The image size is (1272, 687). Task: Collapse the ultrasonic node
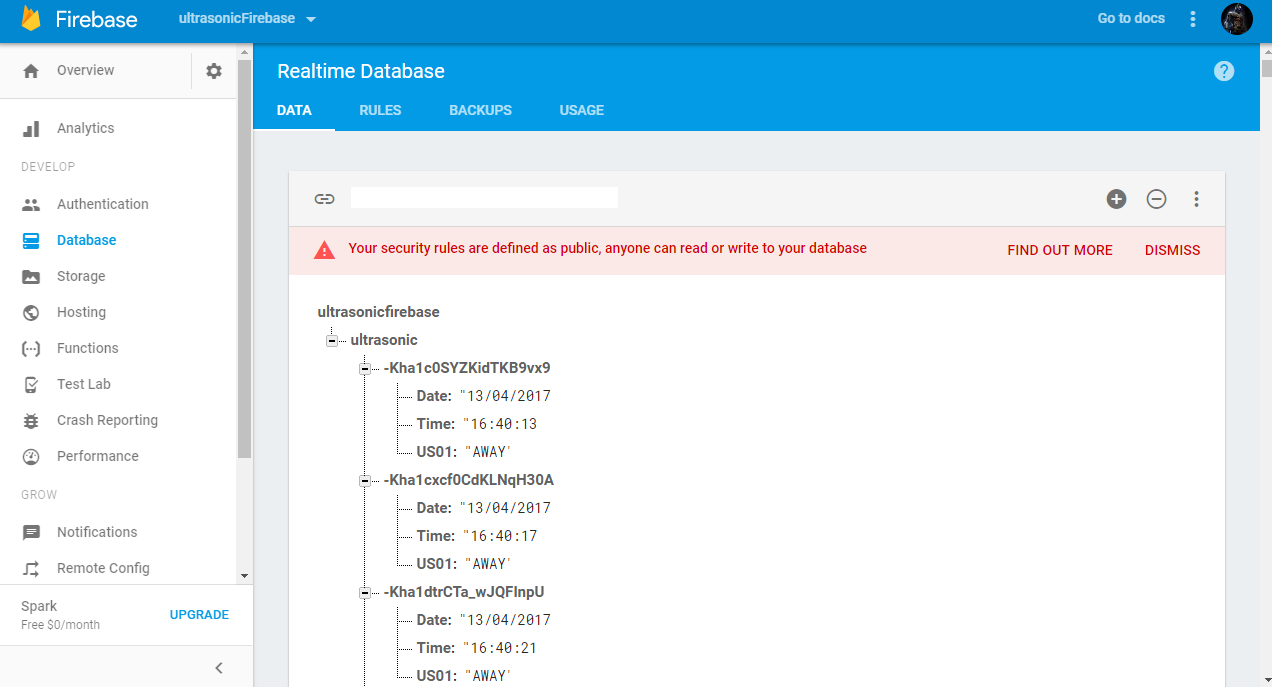(x=331, y=341)
